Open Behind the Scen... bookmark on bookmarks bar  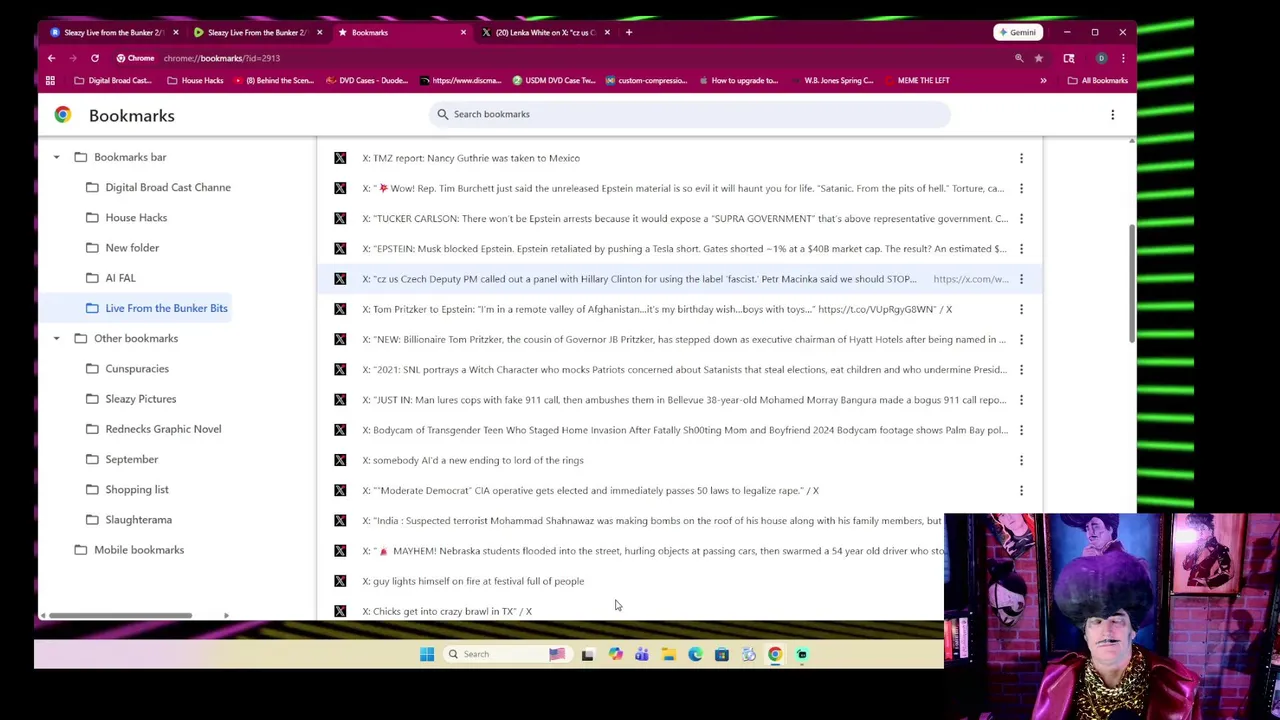tap(273, 80)
